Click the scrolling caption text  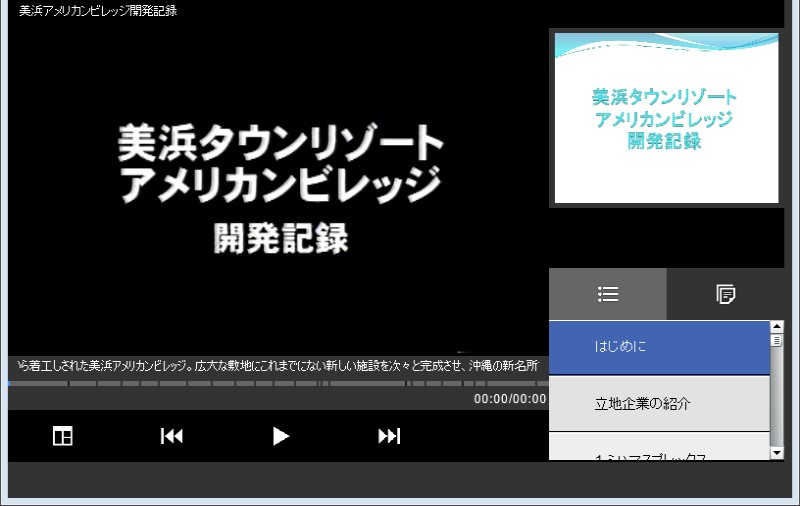[x=279, y=366]
